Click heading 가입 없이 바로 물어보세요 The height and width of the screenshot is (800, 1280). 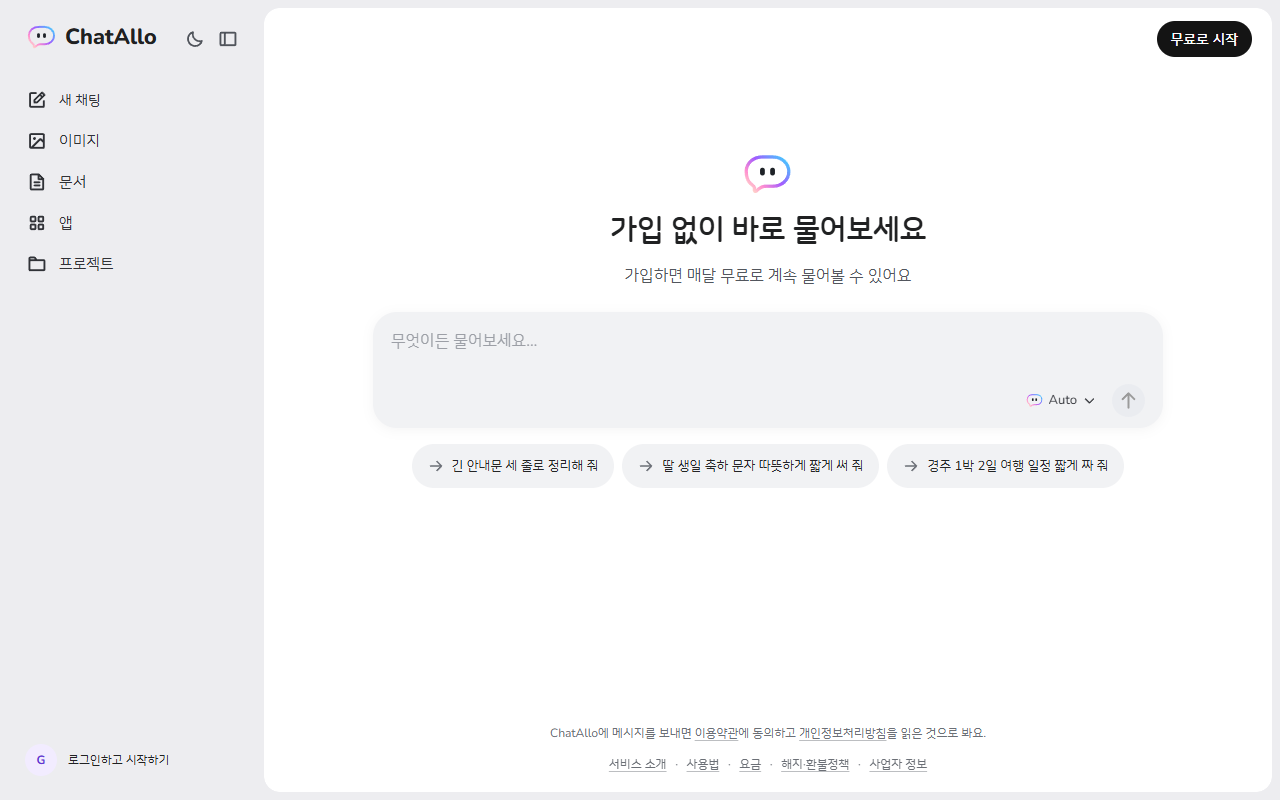(768, 229)
